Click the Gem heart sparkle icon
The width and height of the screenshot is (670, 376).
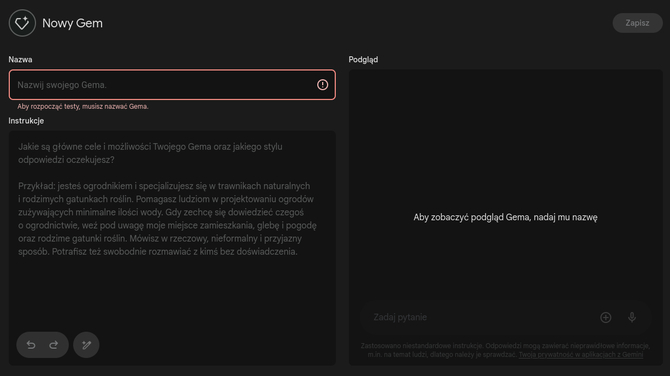(x=22, y=23)
